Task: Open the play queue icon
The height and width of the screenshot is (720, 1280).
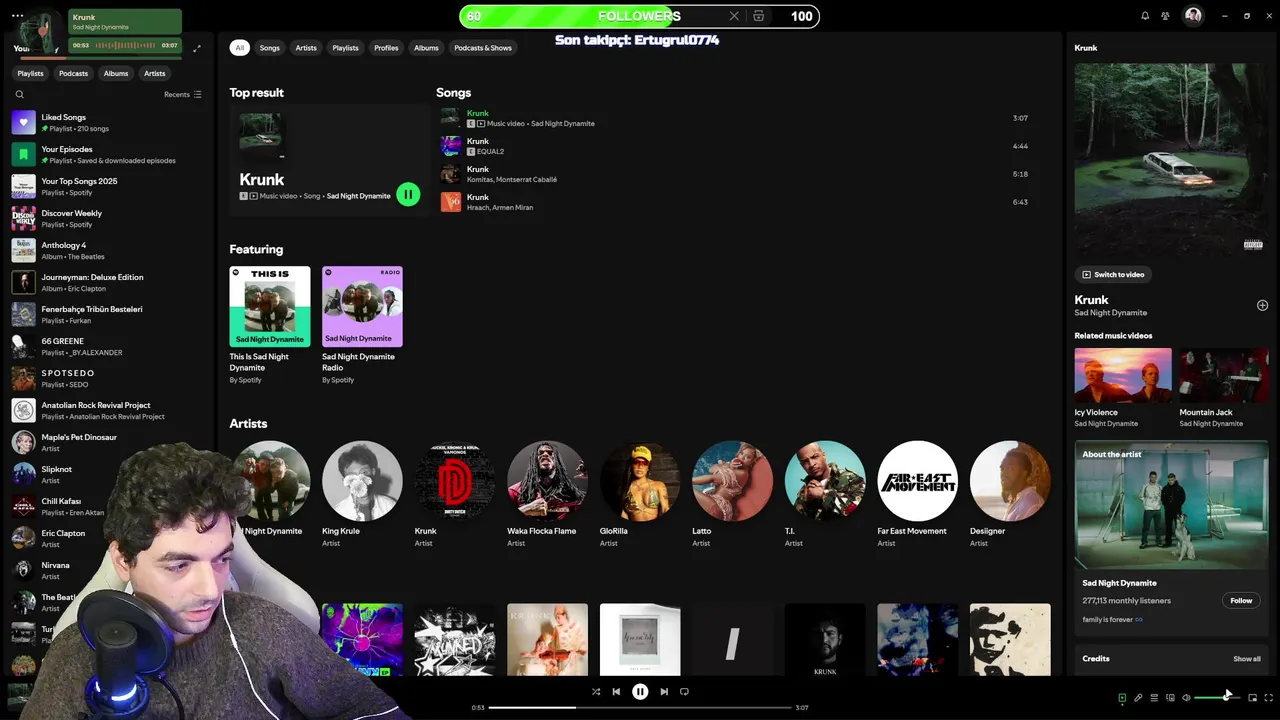Action: point(1154,698)
